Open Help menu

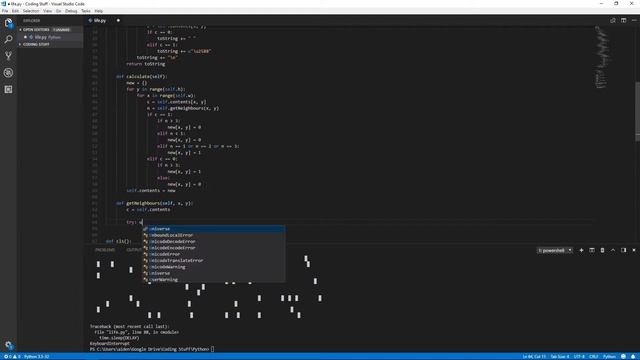coord(99,11)
